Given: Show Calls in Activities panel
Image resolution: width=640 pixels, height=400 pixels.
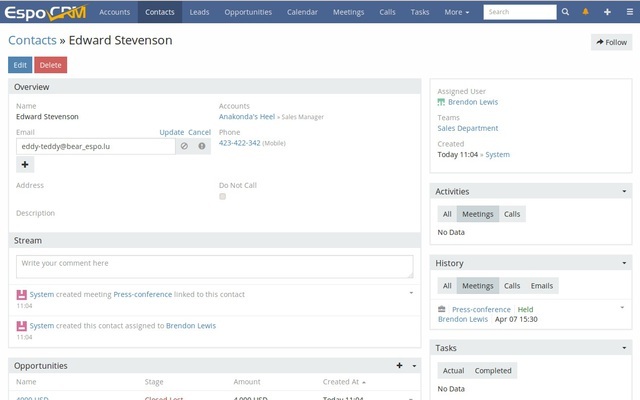Looking at the screenshot, I should pyautogui.click(x=511, y=214).
